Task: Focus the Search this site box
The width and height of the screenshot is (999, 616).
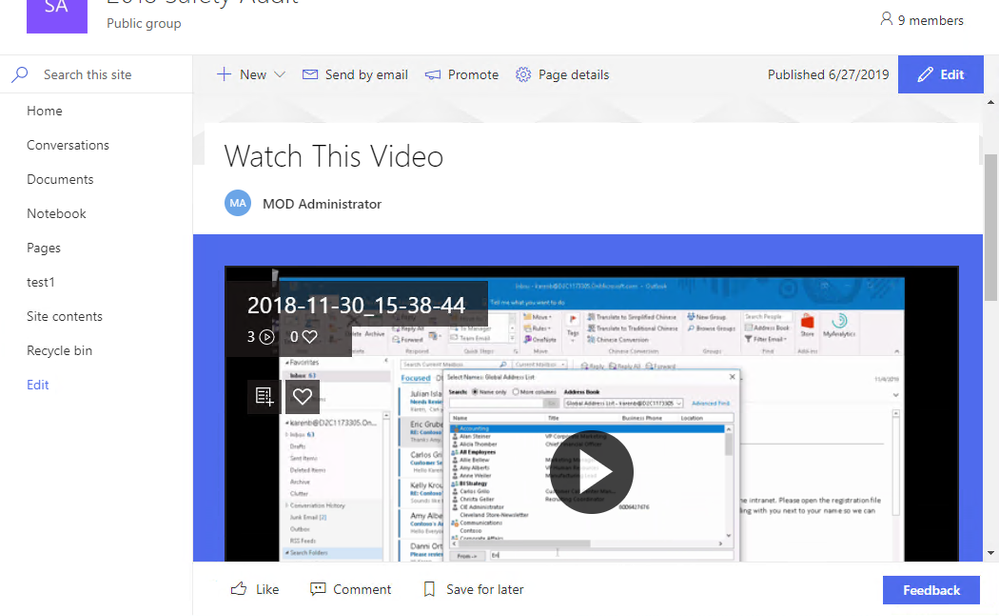Action: (96, 75)
